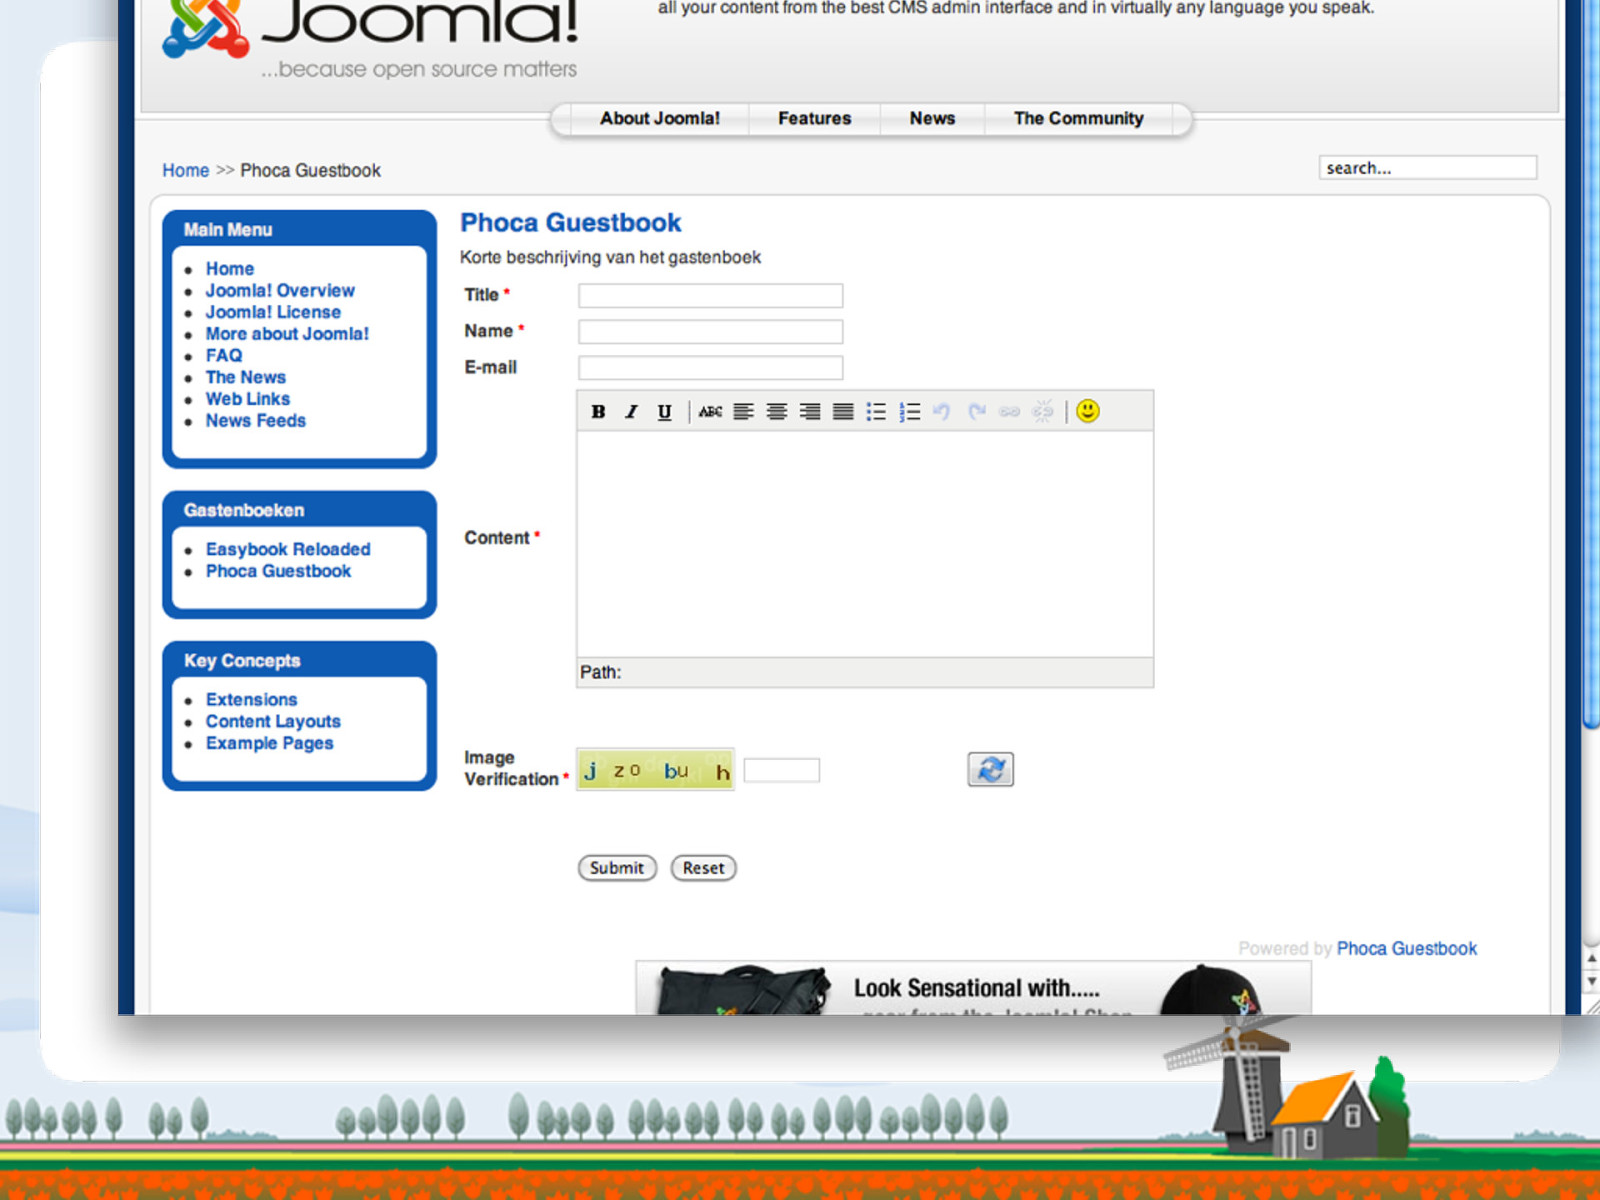
Task: Open Joomla! Overview link
Action: pos(280,290)
